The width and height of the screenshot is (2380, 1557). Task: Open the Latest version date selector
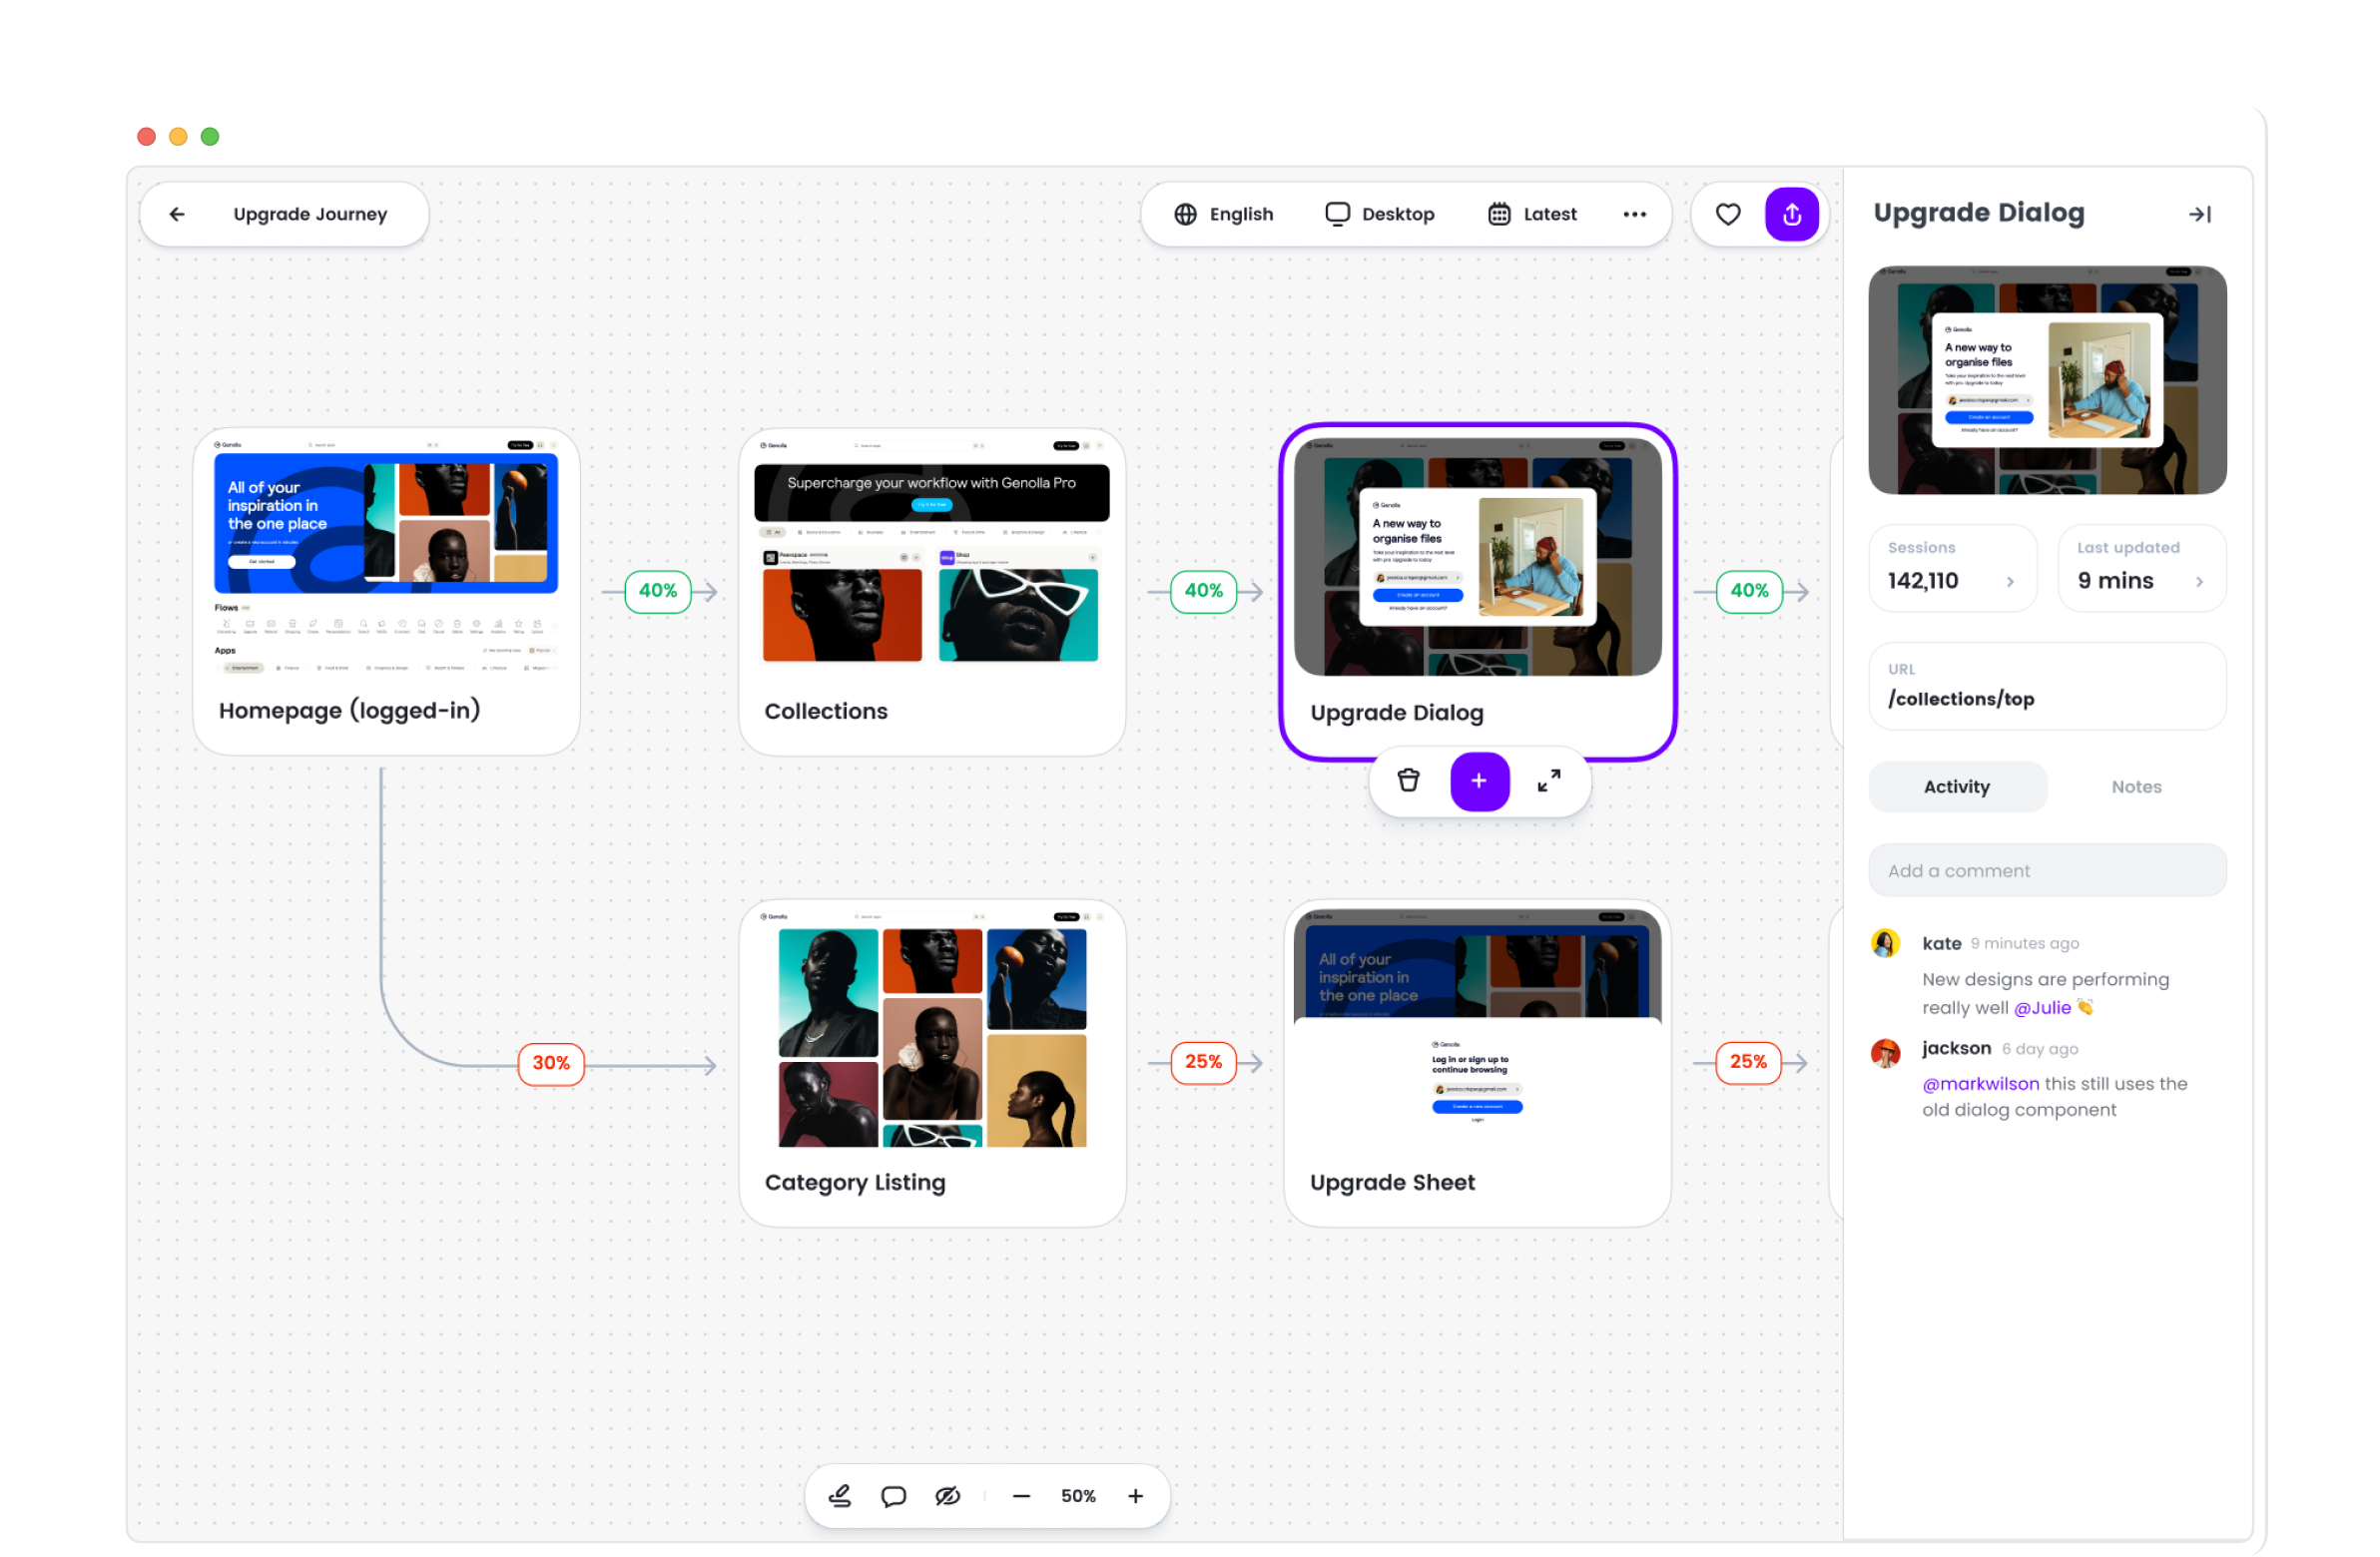pyautogui.click(x=1532, y=214)
